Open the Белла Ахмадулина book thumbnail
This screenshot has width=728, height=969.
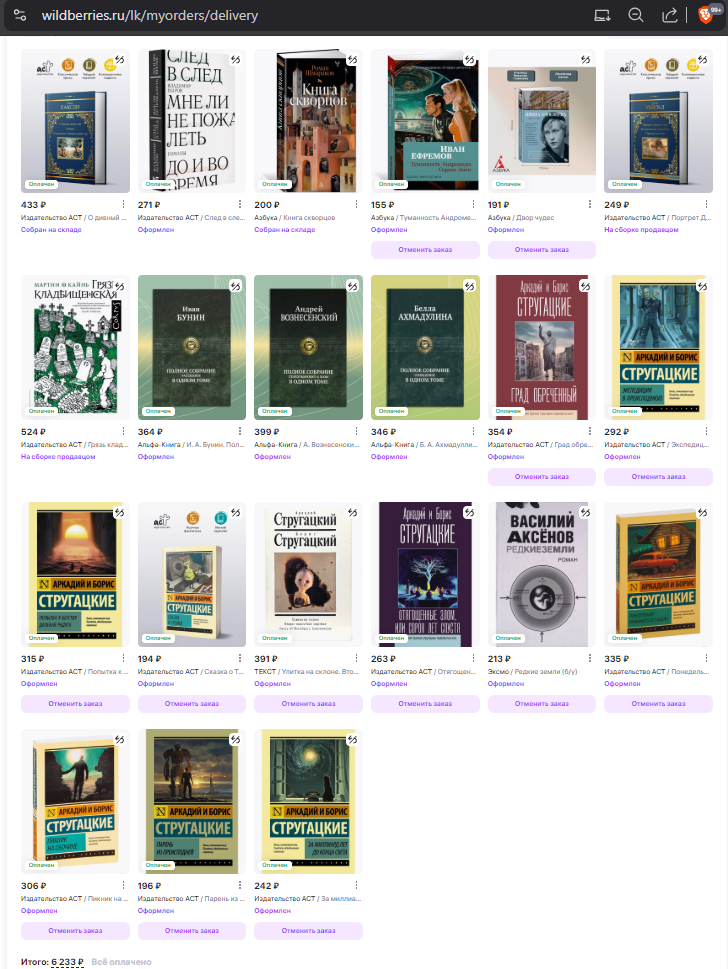[425, 347]
